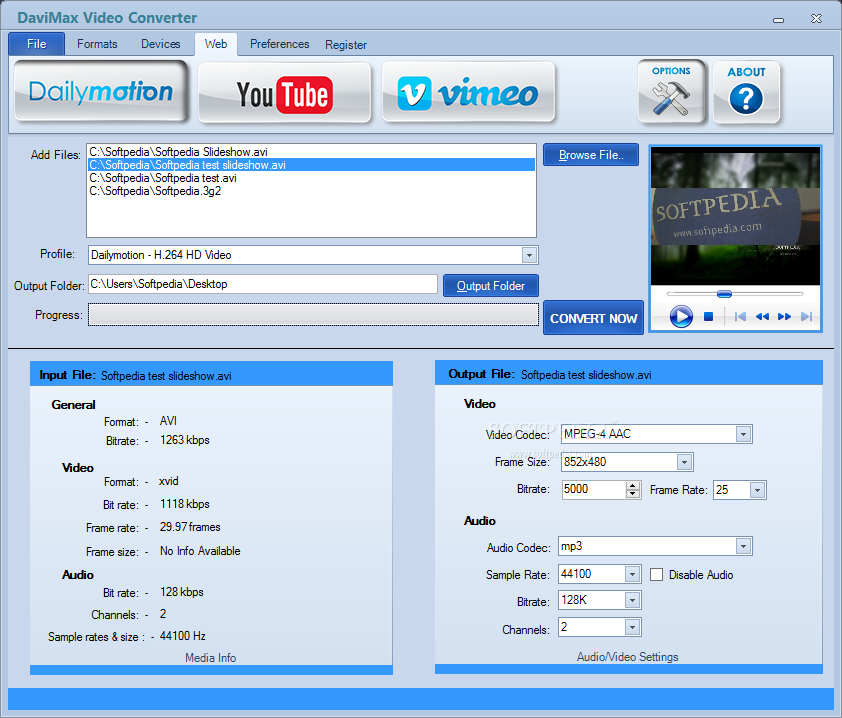The width and height of the screenshot is (842, 718).
Task: Stop the preview playback
Action: pyautogui.click(x=708, y=316)
